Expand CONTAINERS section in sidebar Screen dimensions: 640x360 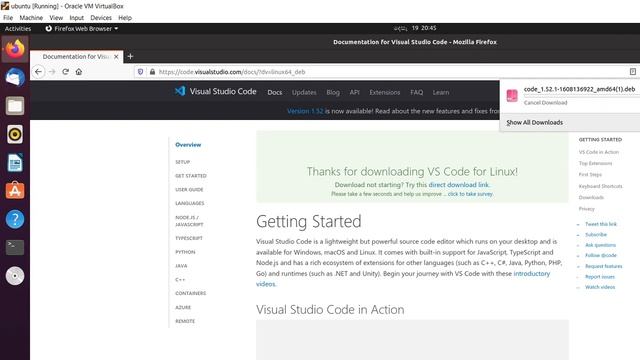point(191,293)
